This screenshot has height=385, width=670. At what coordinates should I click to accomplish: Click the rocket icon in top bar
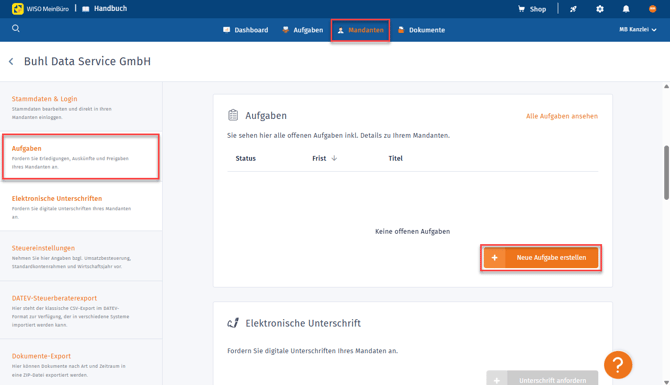point(573,9)
